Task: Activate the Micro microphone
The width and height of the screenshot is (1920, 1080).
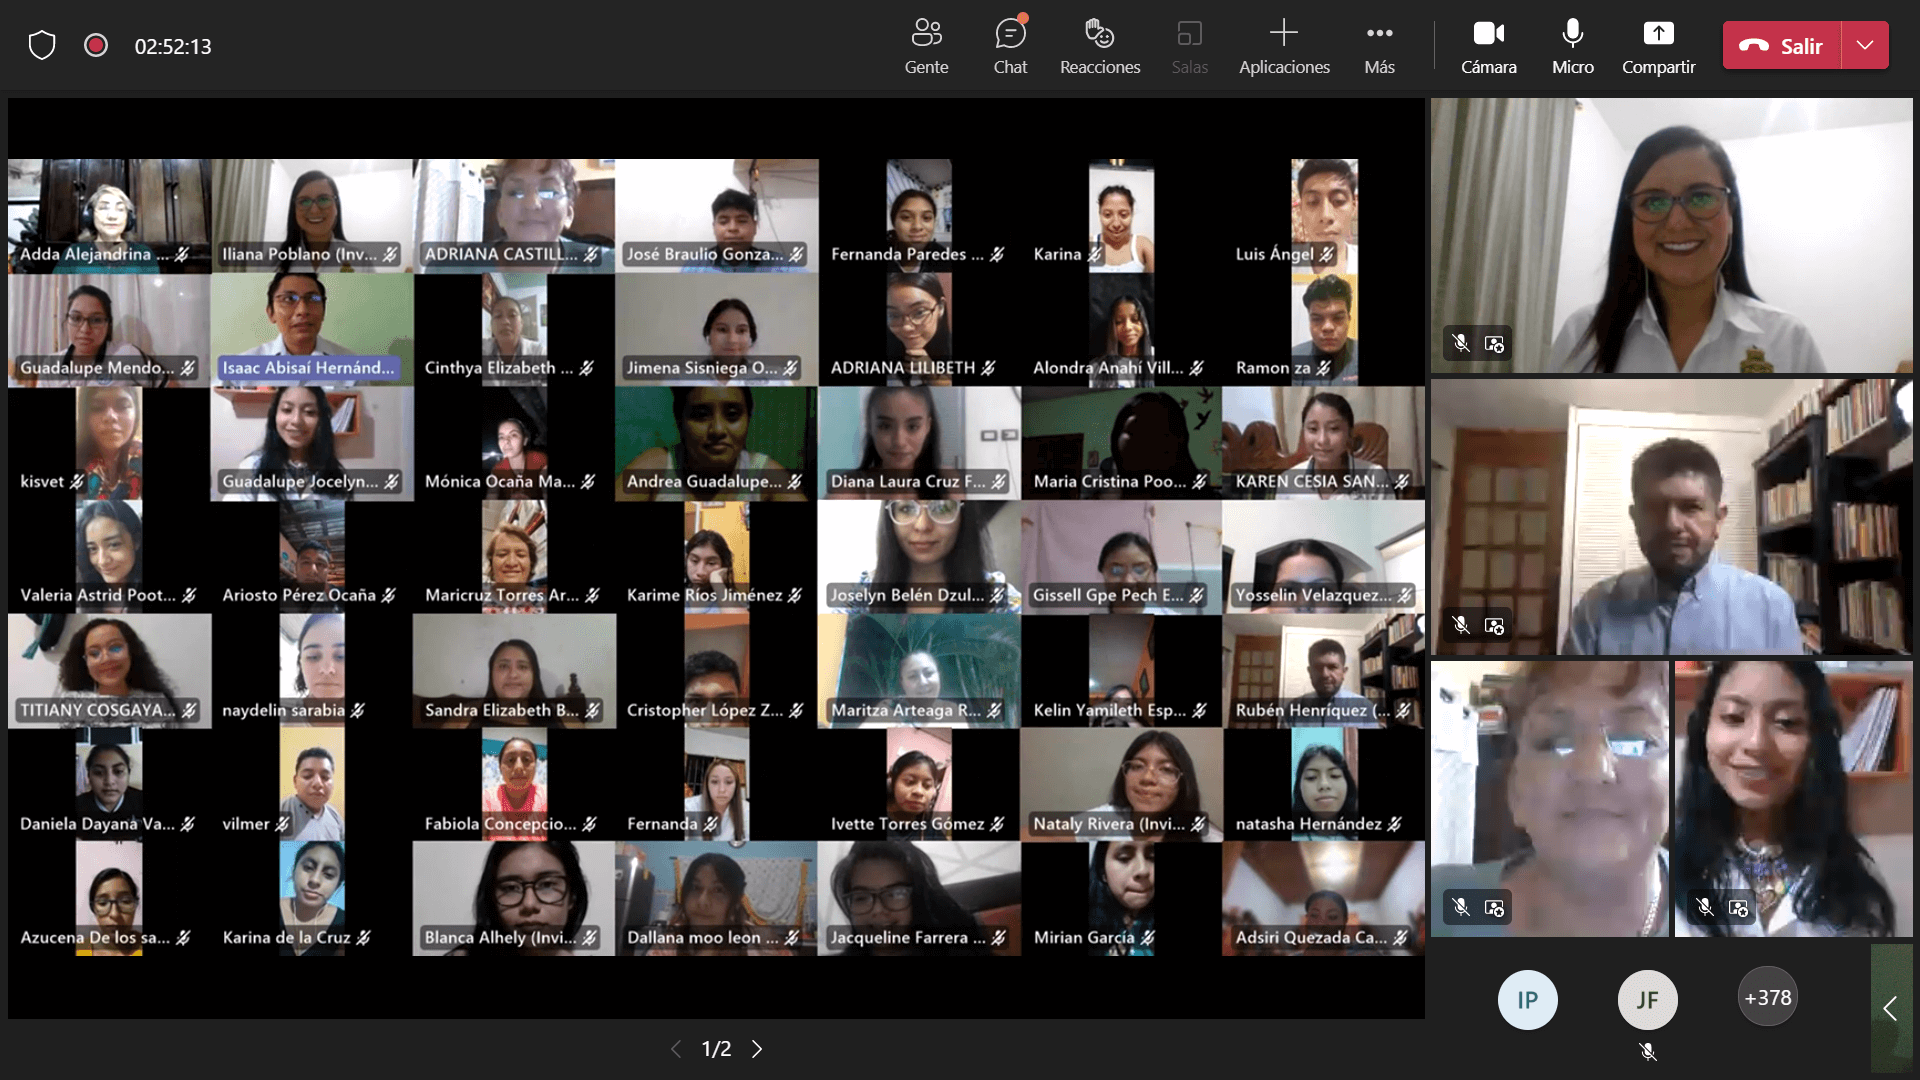Action: 1572,45
